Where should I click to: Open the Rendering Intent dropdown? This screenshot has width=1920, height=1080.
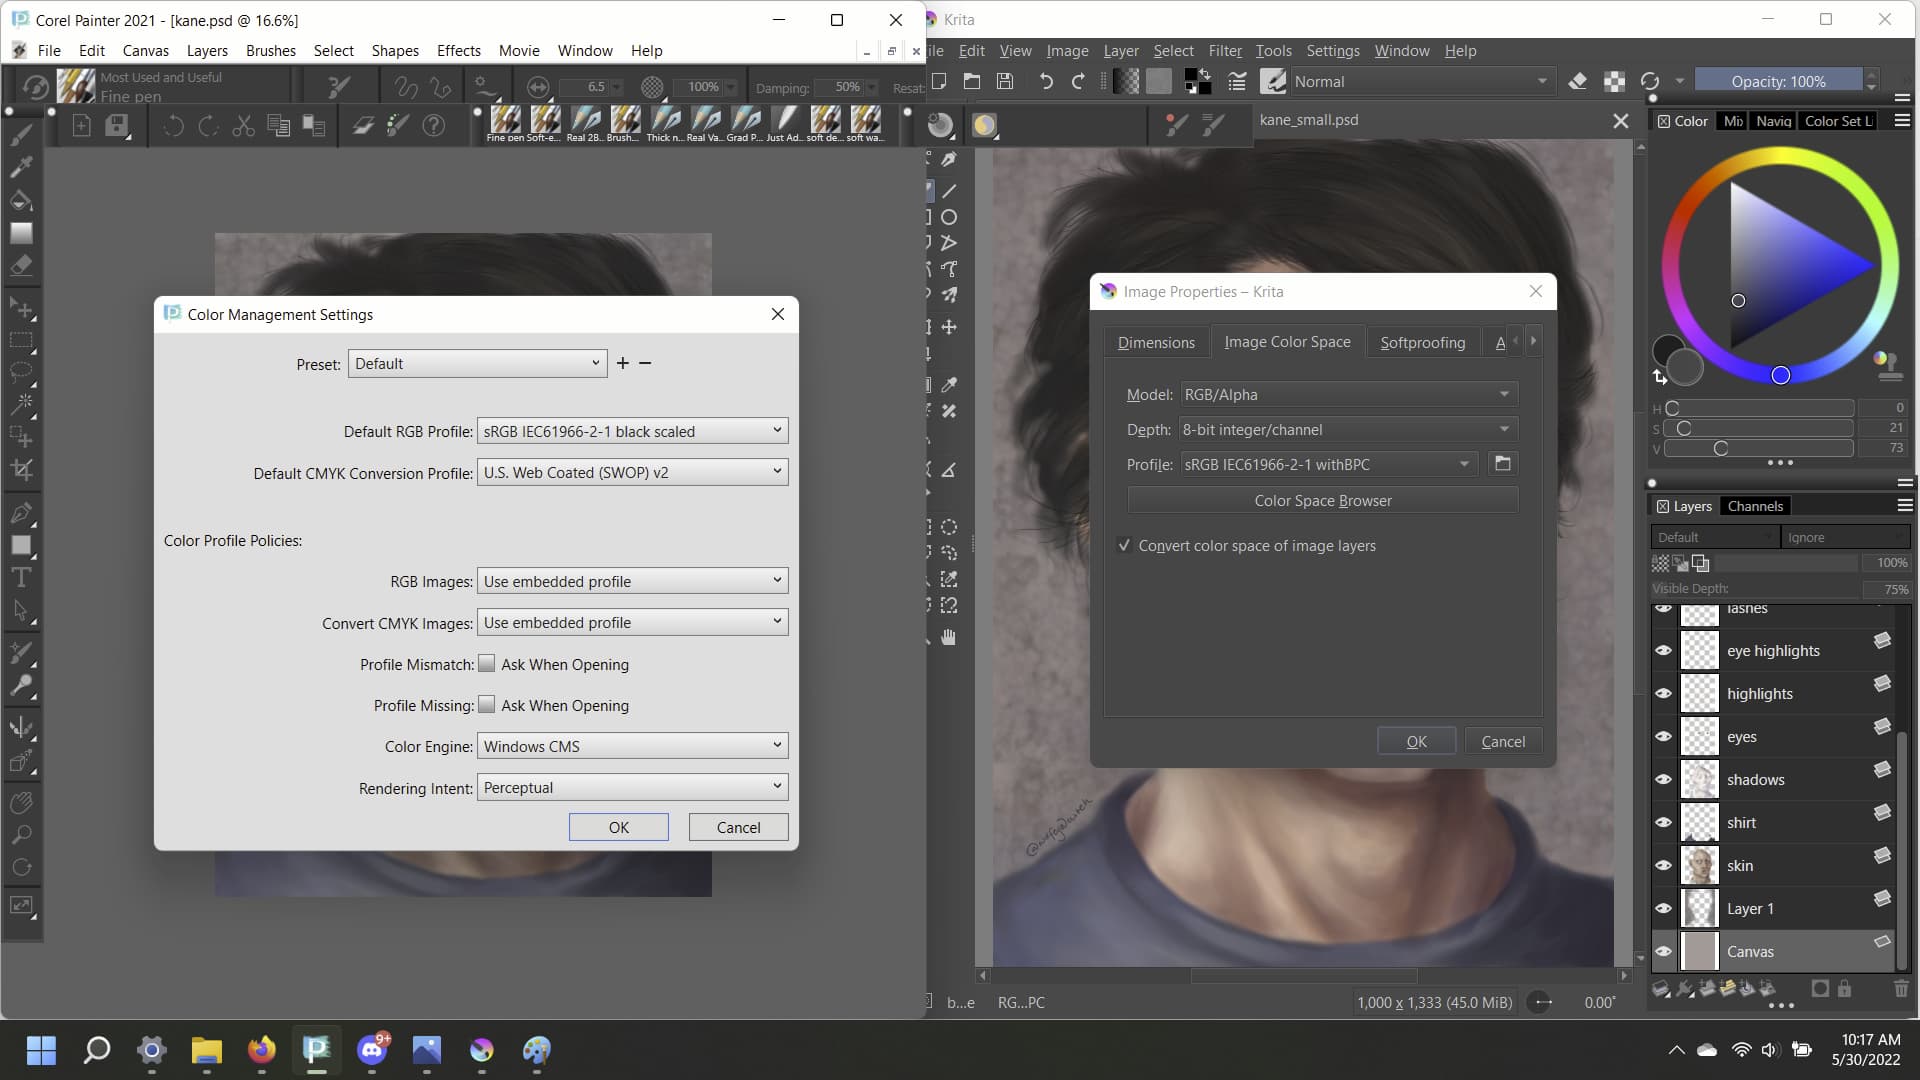632,788
